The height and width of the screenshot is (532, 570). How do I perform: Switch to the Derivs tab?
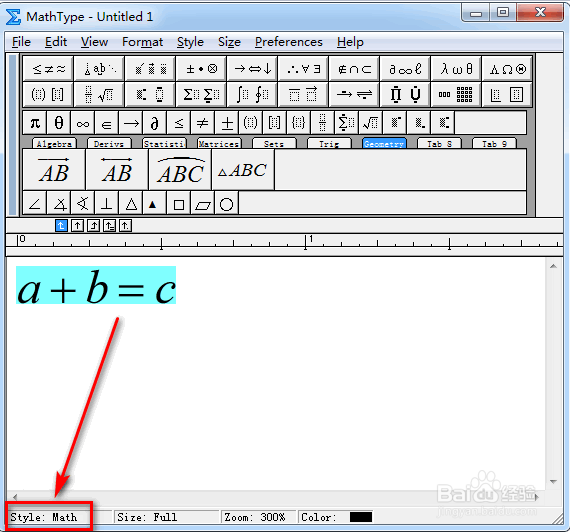coord(109,143)
